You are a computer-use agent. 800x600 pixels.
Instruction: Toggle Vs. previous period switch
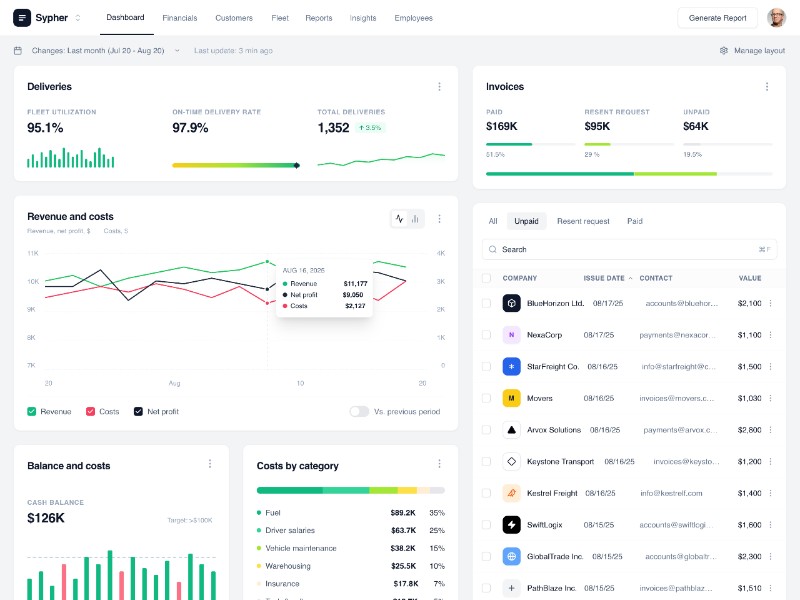(359, 411)
